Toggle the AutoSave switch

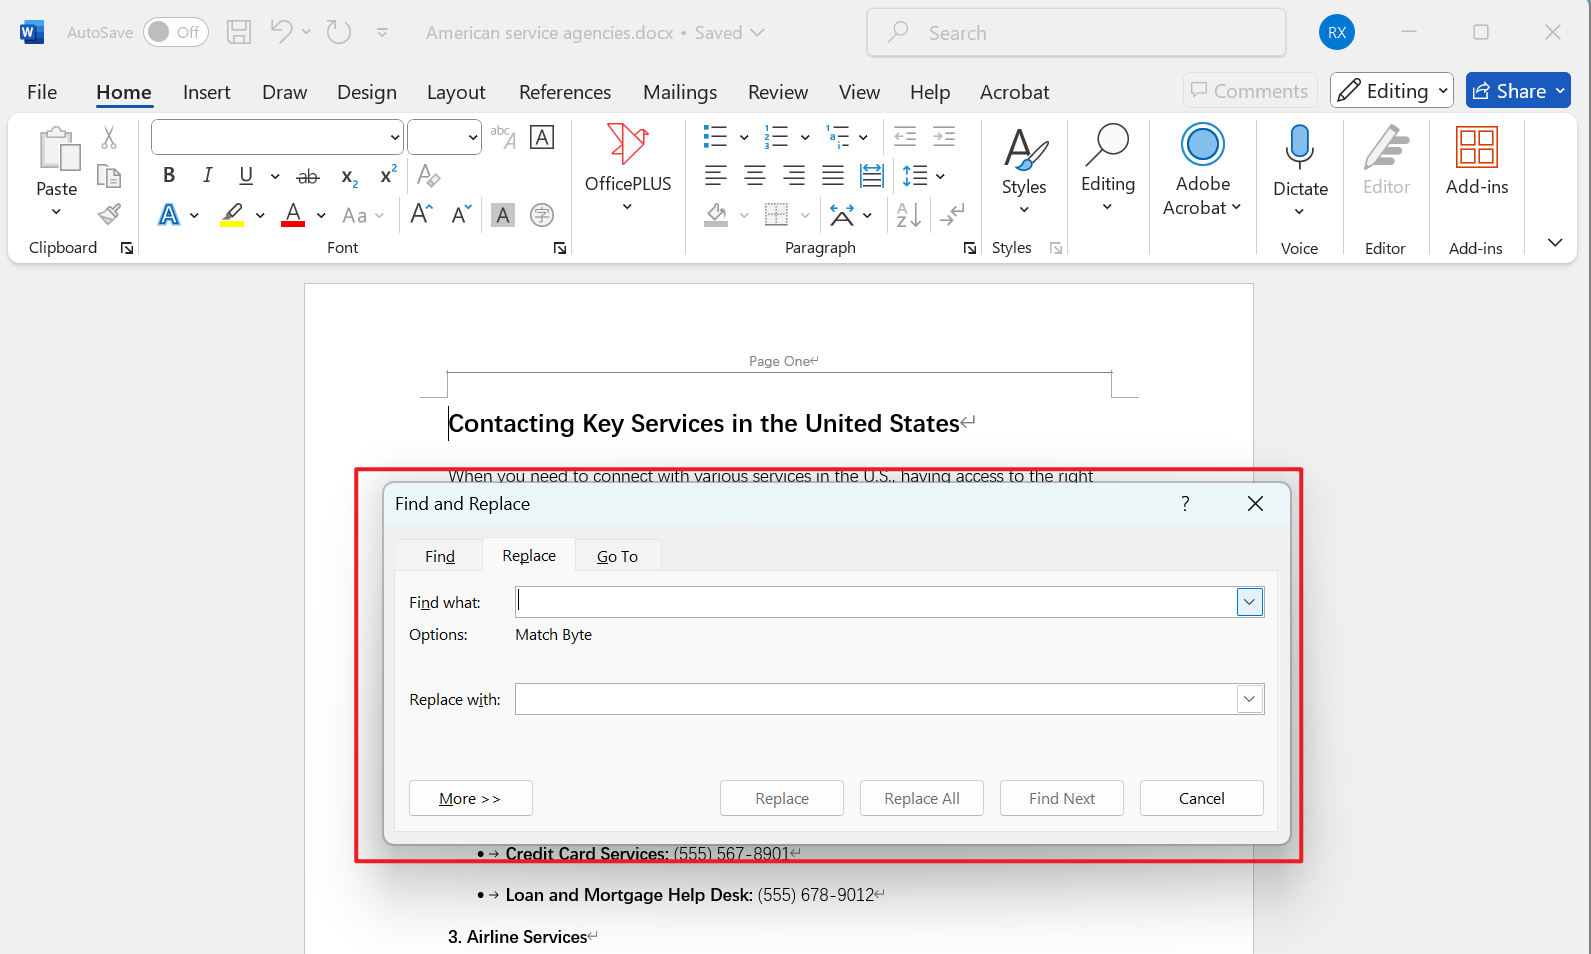(x=175, y=32)
